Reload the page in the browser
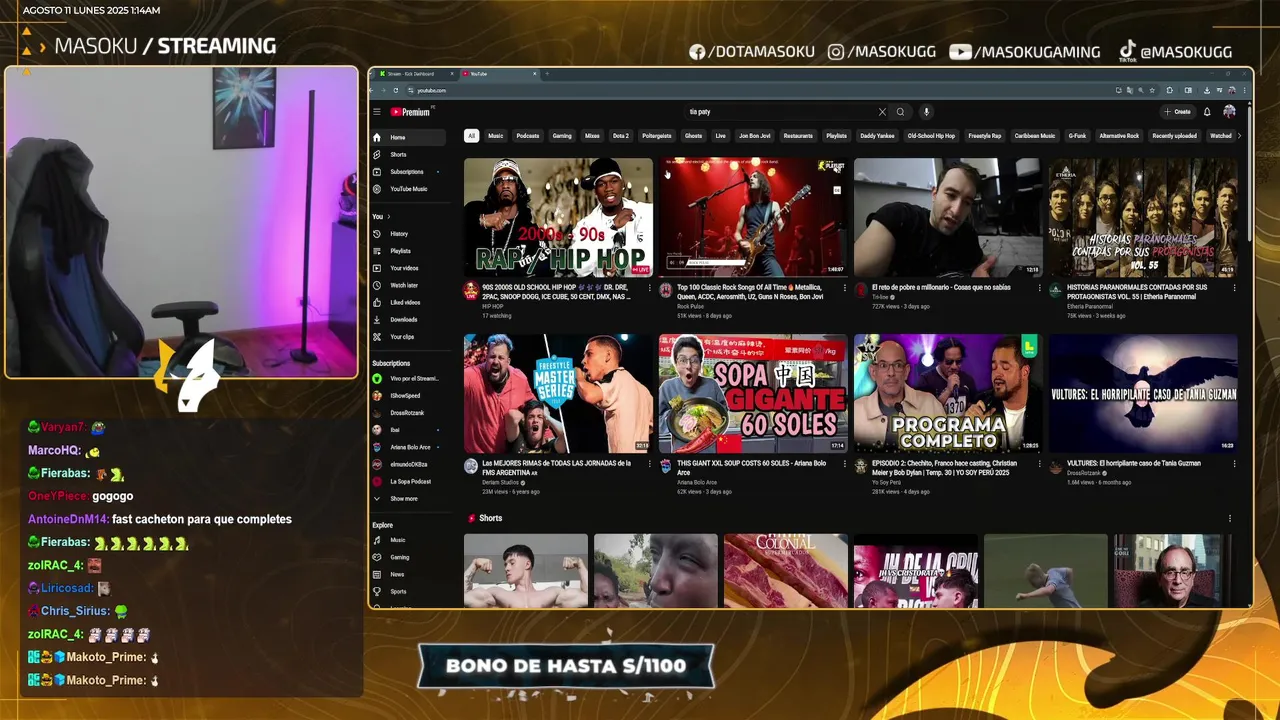 pos(395,90)
